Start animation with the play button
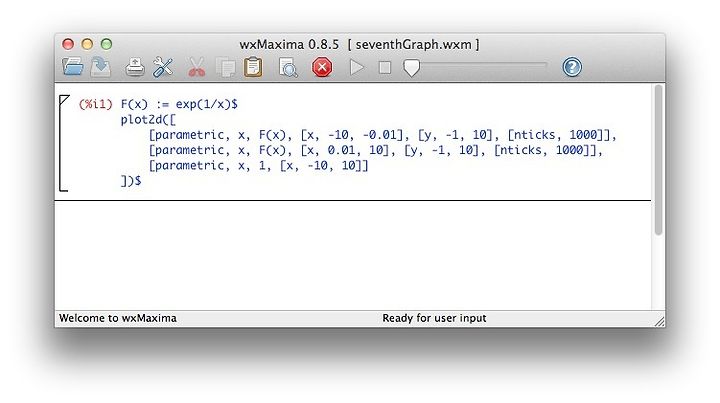The image size is (720, 403). point(356,67)
